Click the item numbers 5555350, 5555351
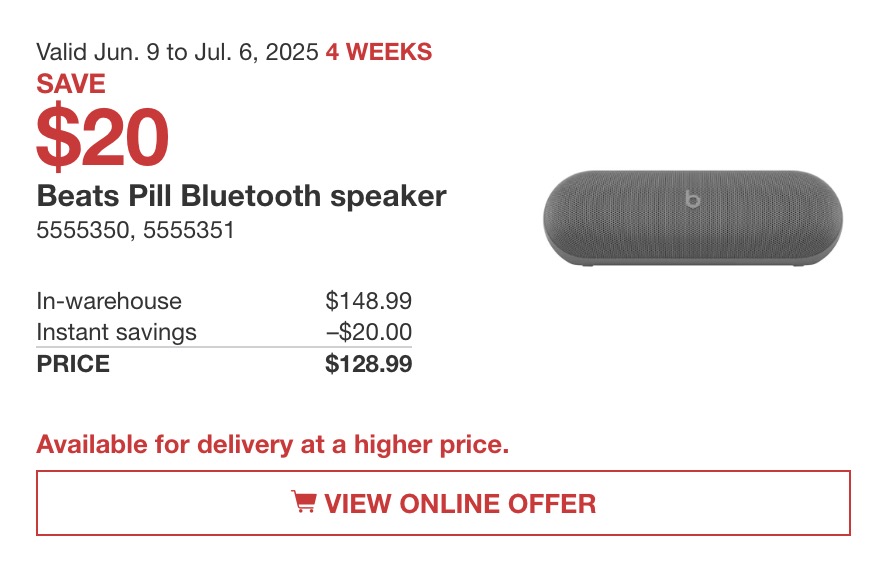Screen dimensions: 884x570 (135, 230)
